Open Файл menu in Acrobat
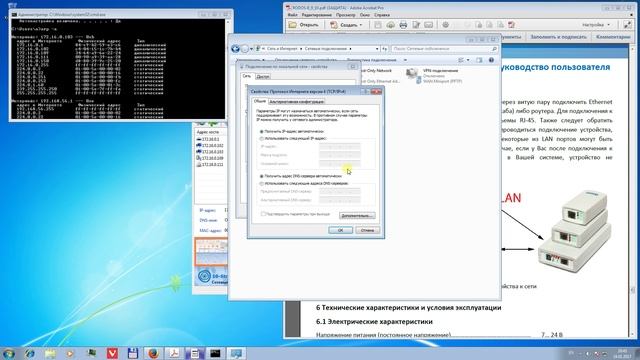640x360 pixels. click(292, 15)
